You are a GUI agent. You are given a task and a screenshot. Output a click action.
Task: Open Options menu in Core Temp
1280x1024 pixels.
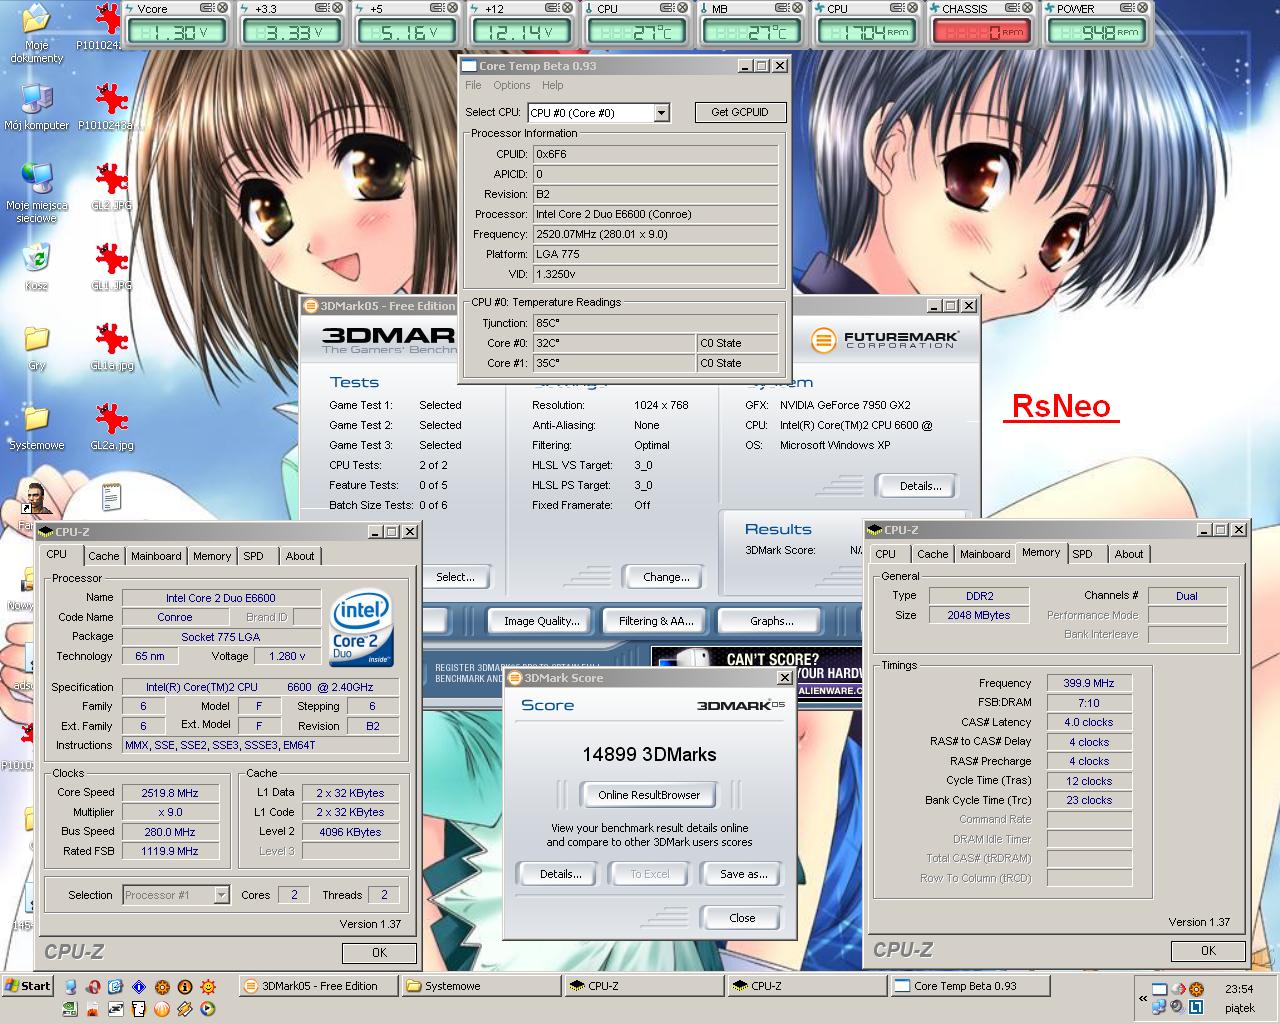point(511,85)
